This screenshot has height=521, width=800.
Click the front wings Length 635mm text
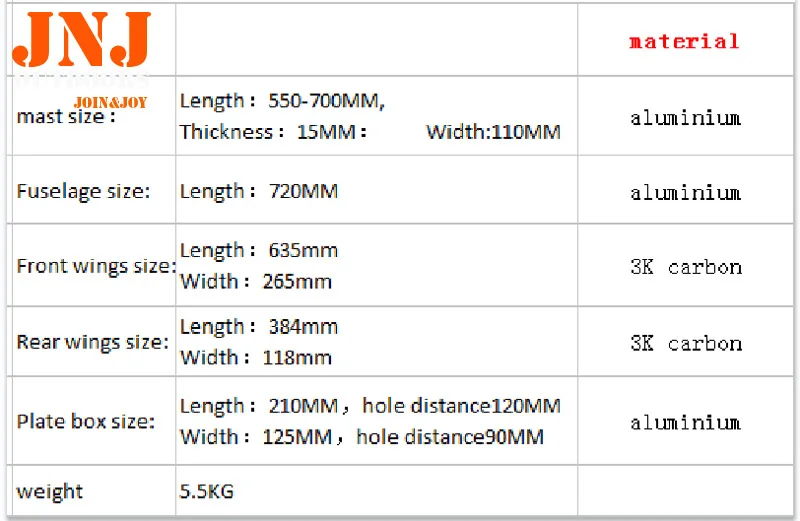point(258,250)
